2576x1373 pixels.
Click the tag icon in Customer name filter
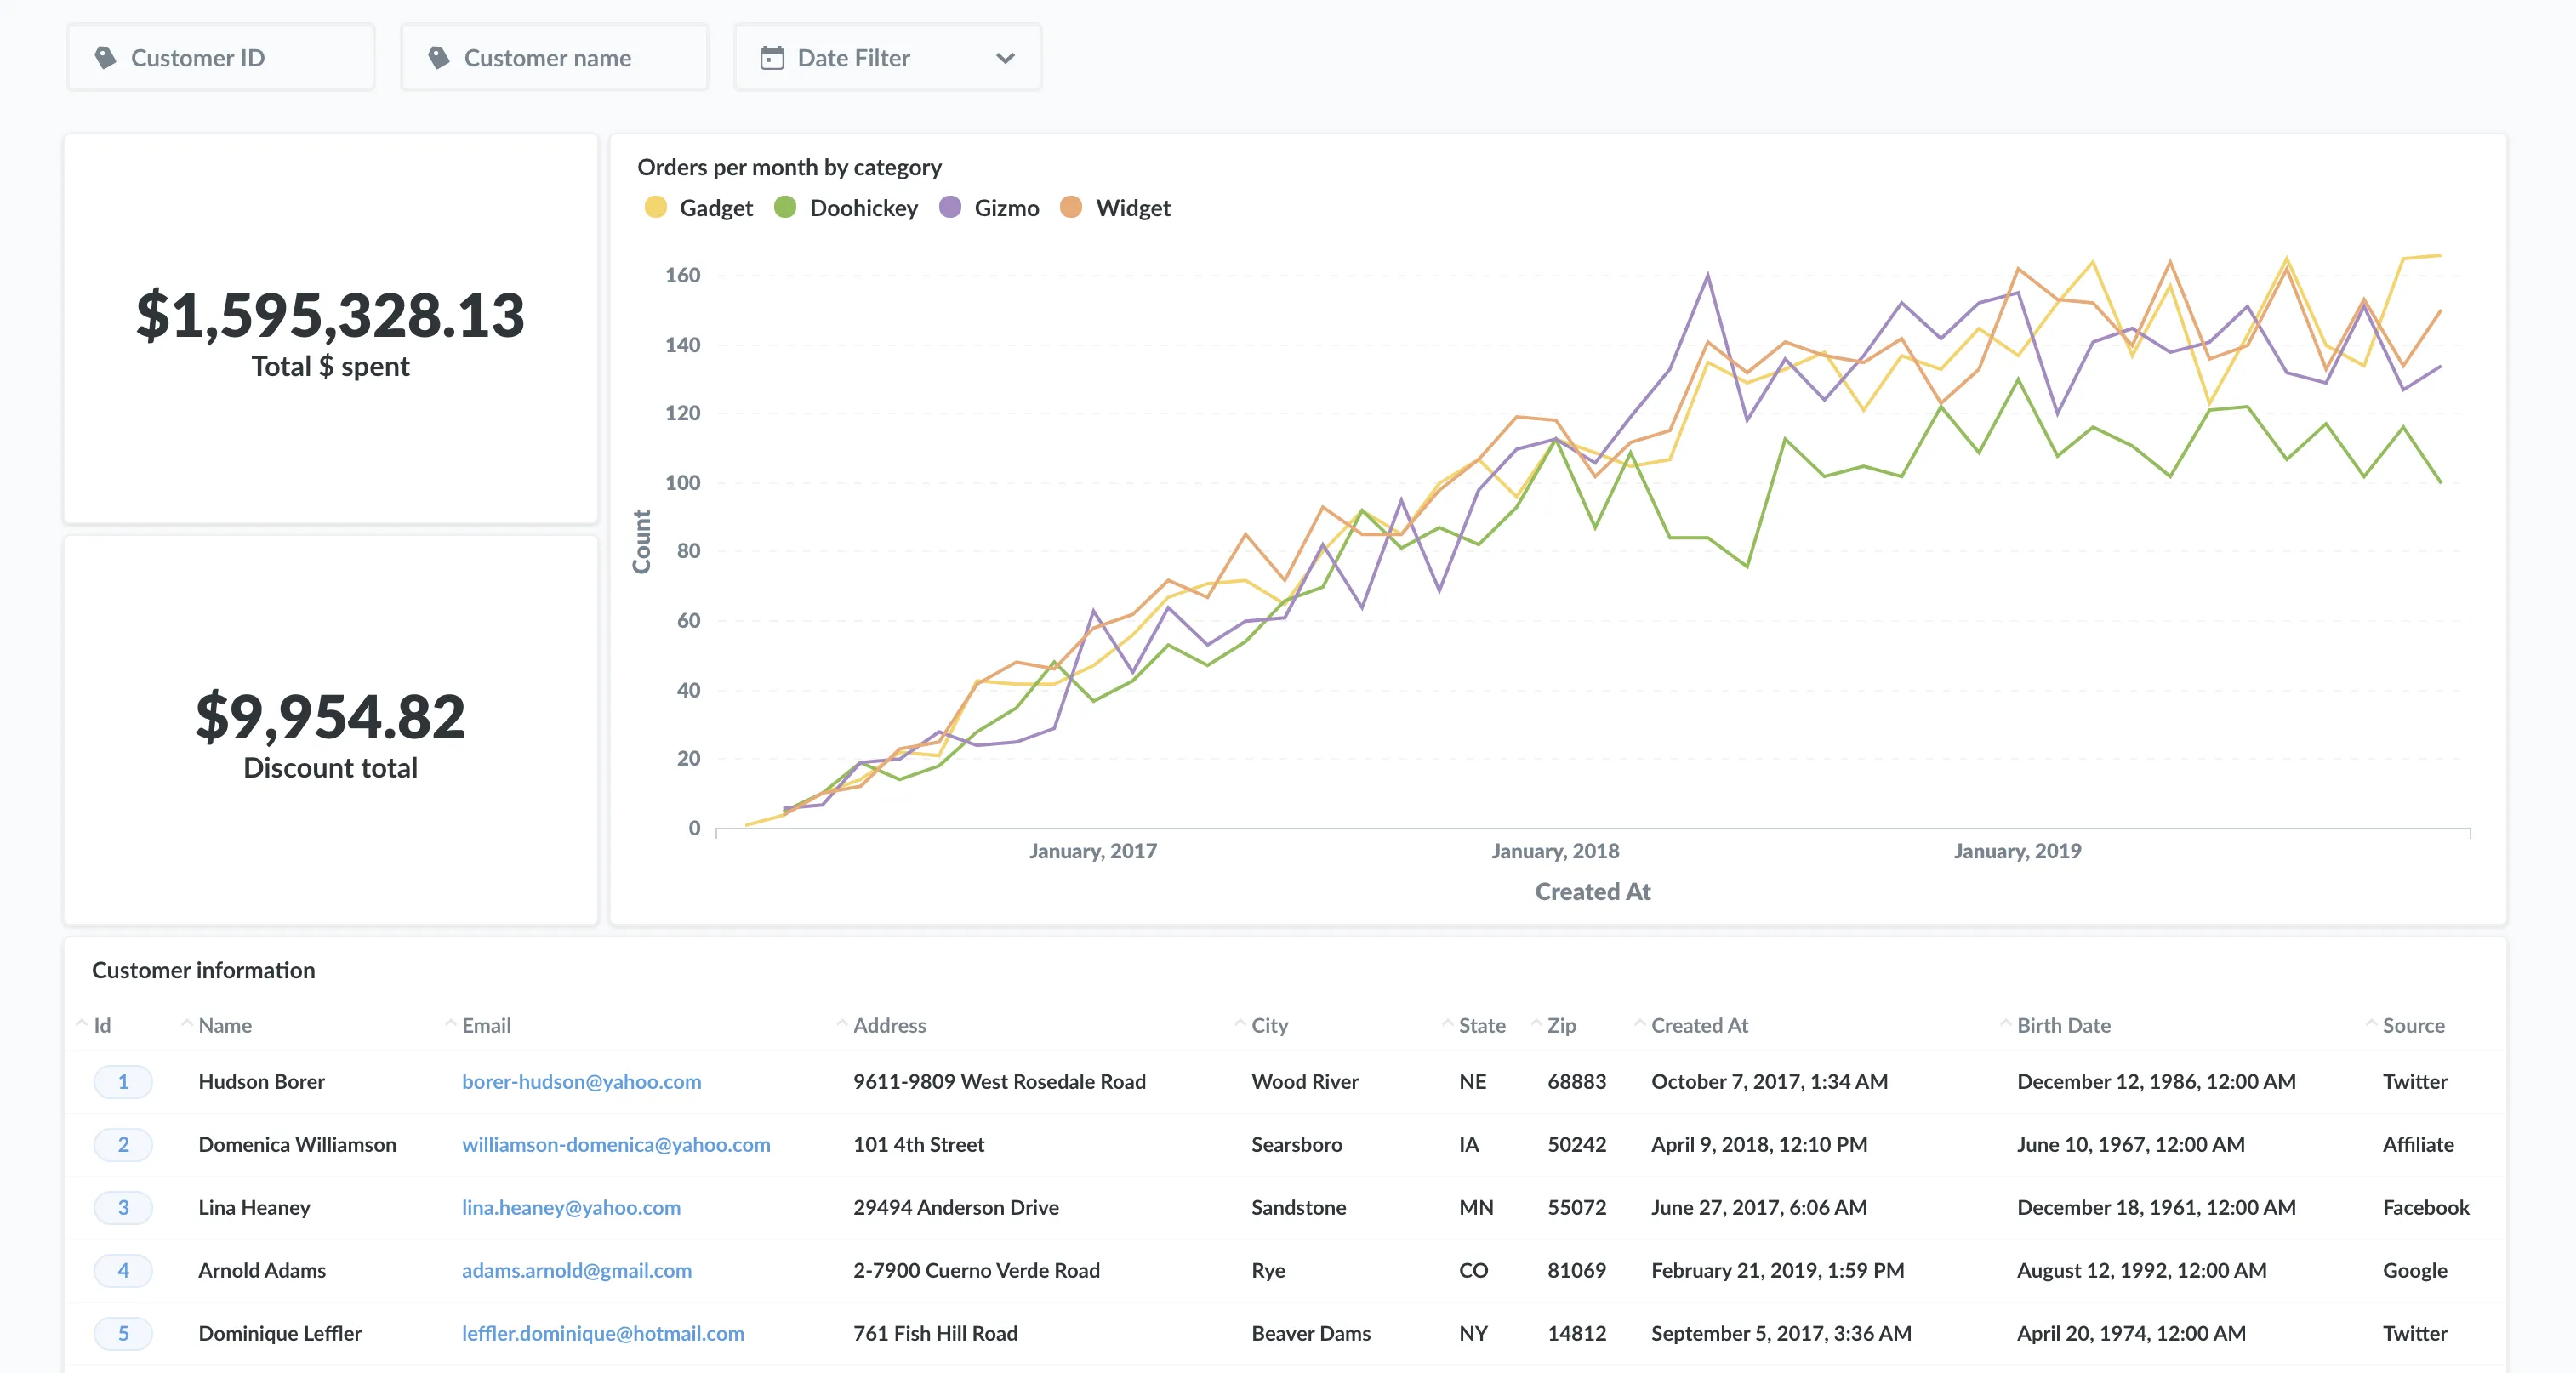[440, 57]
